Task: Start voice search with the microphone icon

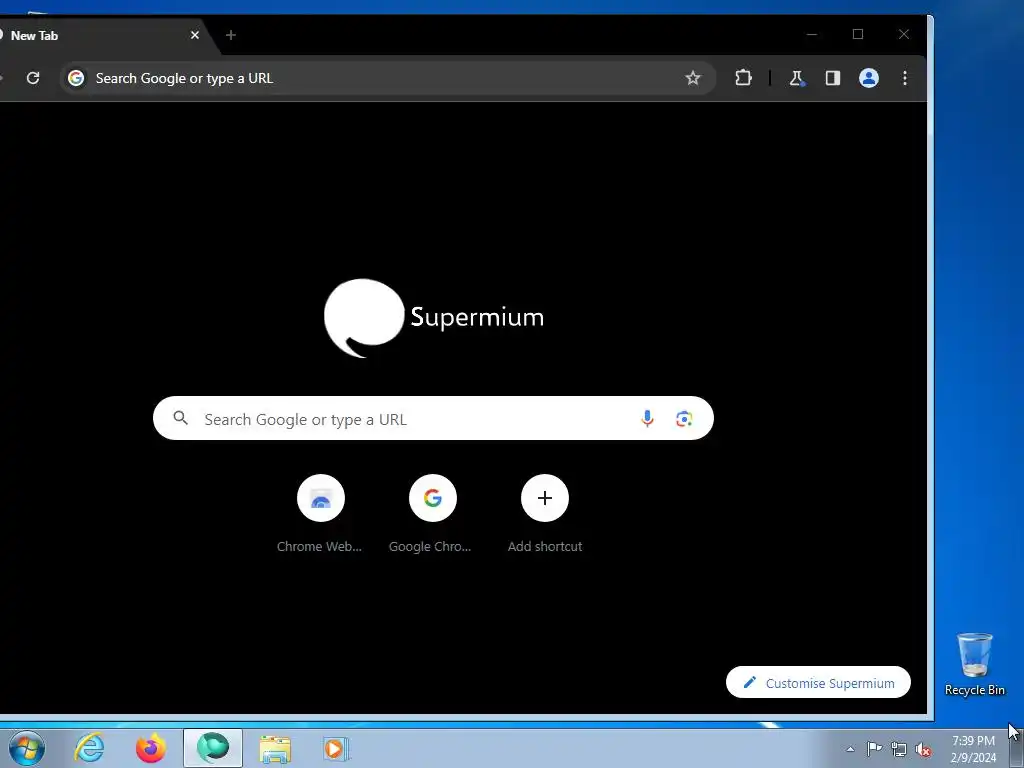Action: pyautogui.click(x=647, y=419)
